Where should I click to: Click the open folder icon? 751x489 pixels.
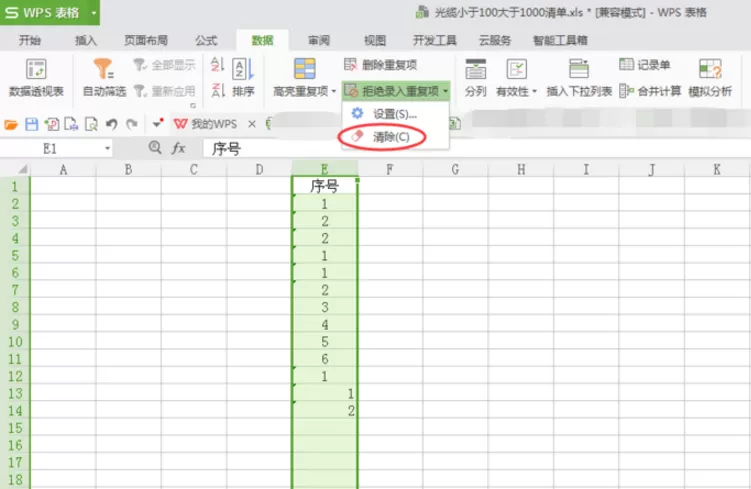[x=11, y=125]
